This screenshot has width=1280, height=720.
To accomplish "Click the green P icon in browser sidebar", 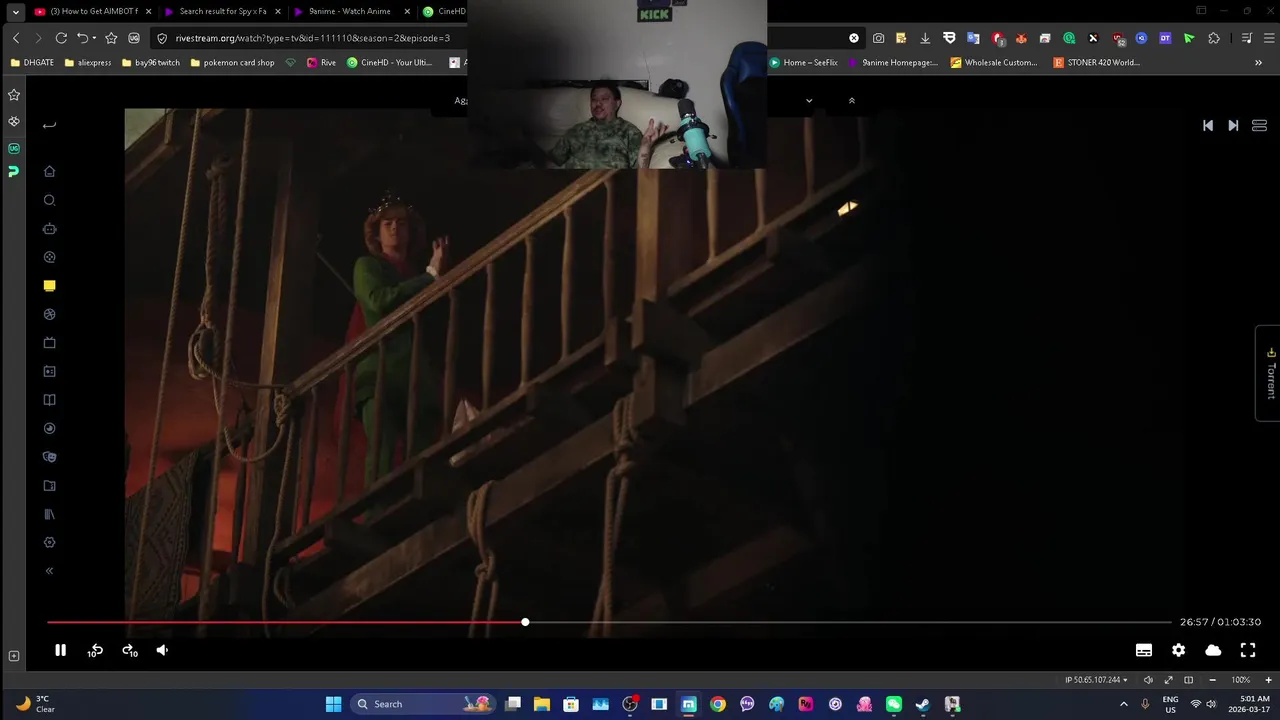I will 14,172.
